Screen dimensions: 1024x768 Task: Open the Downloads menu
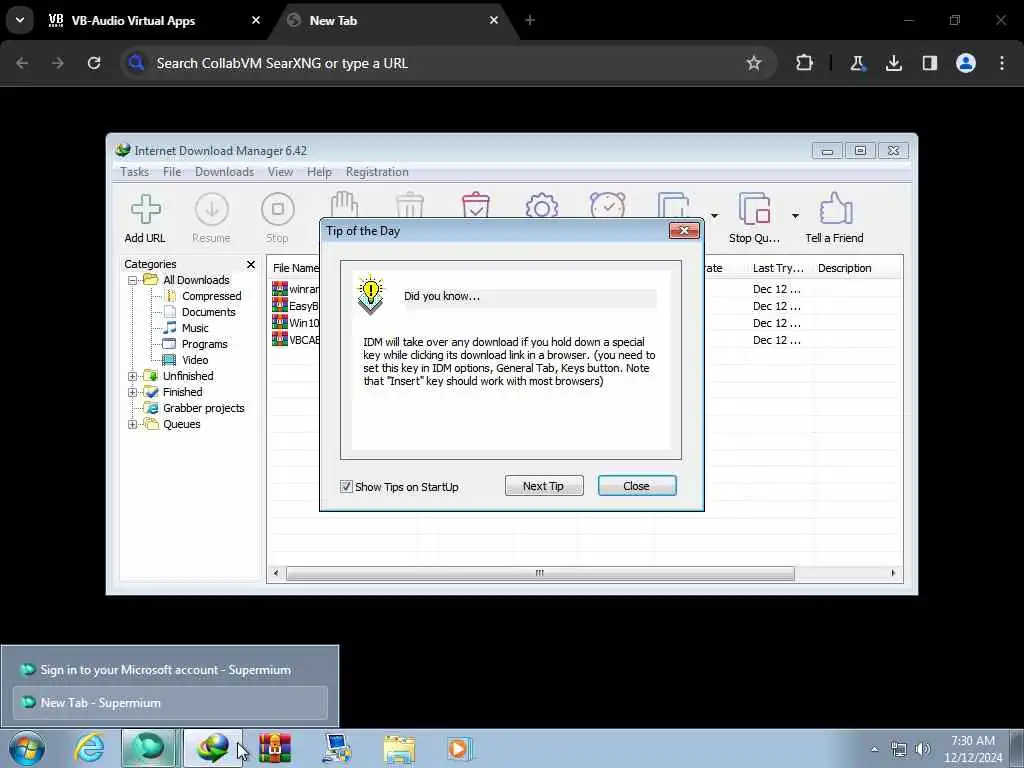tap(224, 172)
